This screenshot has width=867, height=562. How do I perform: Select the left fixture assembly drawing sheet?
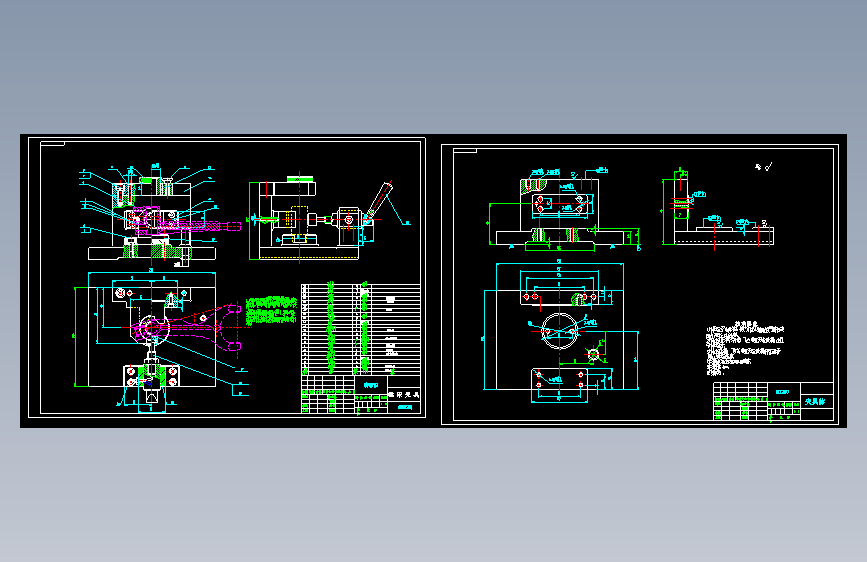[227, 277]
